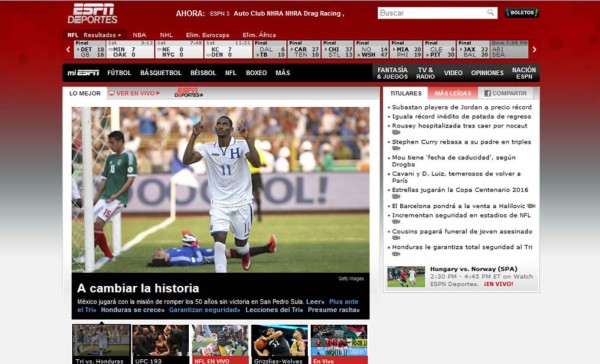The image size is (600, 364).
Task: Open Estrellas jugarán Copa Centenario headline
Action: 460,190
